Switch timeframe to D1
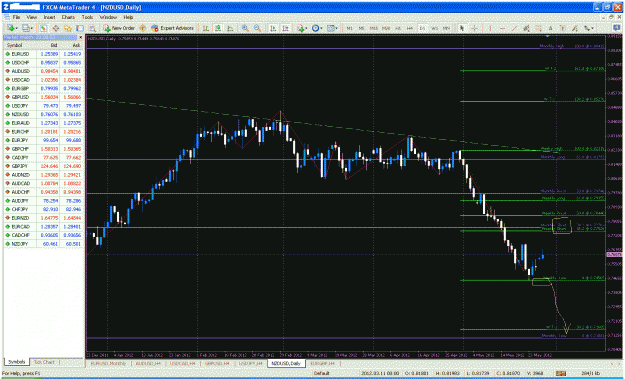Viewport: 625px width, 379px height. pos(422,28)
